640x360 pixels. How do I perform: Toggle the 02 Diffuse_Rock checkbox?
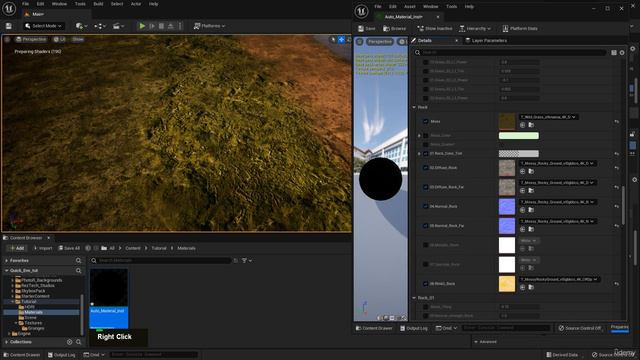[x=426, y=168]
